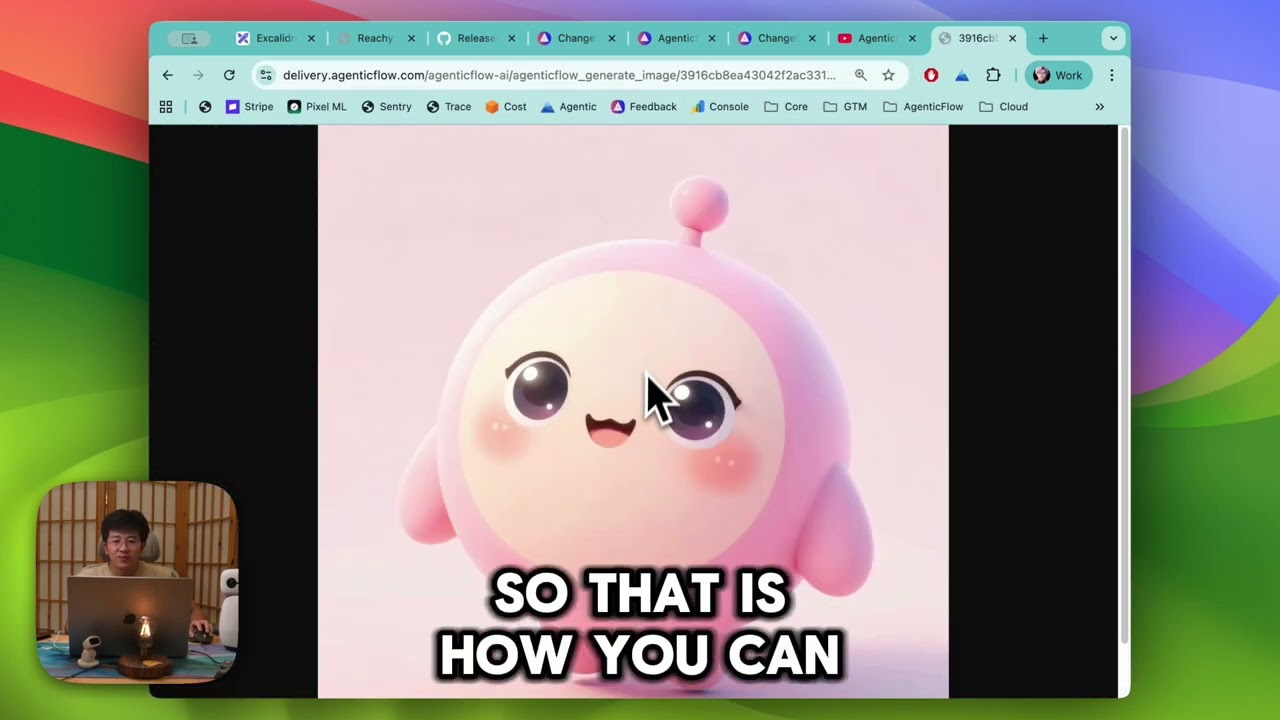Open the Stripe bookmark
Screen dimensions: 1280x720
coord(249,106)
